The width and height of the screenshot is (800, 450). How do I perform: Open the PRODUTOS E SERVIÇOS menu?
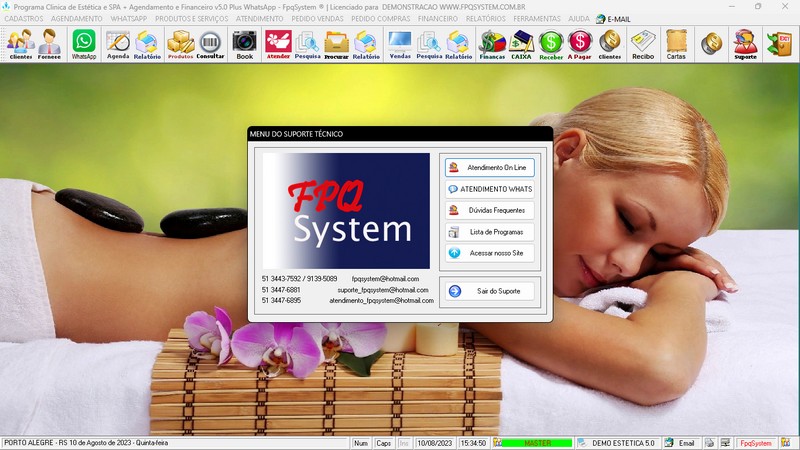(x=192, y=18)
